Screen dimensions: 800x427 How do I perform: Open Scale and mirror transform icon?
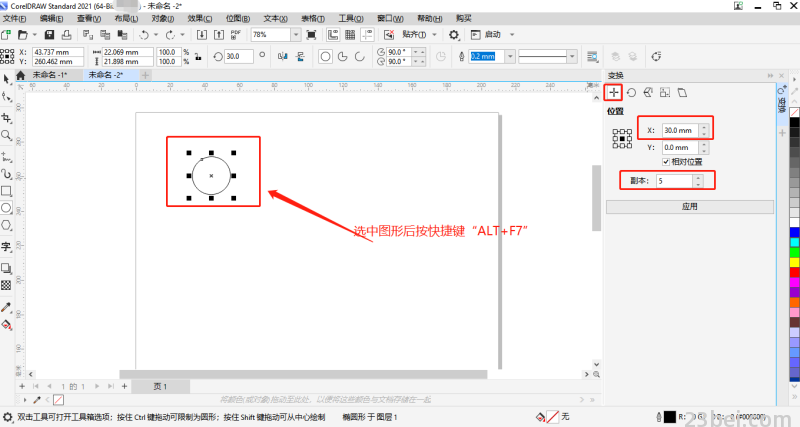(x=648, y=92)
